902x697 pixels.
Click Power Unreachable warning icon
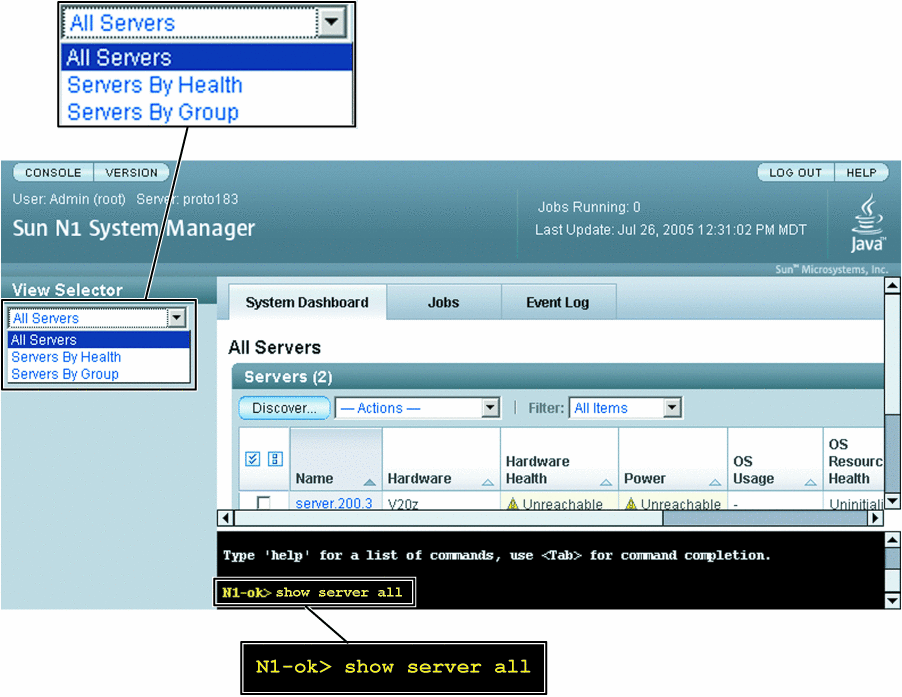pyautogui.click(x=630, y=504)
